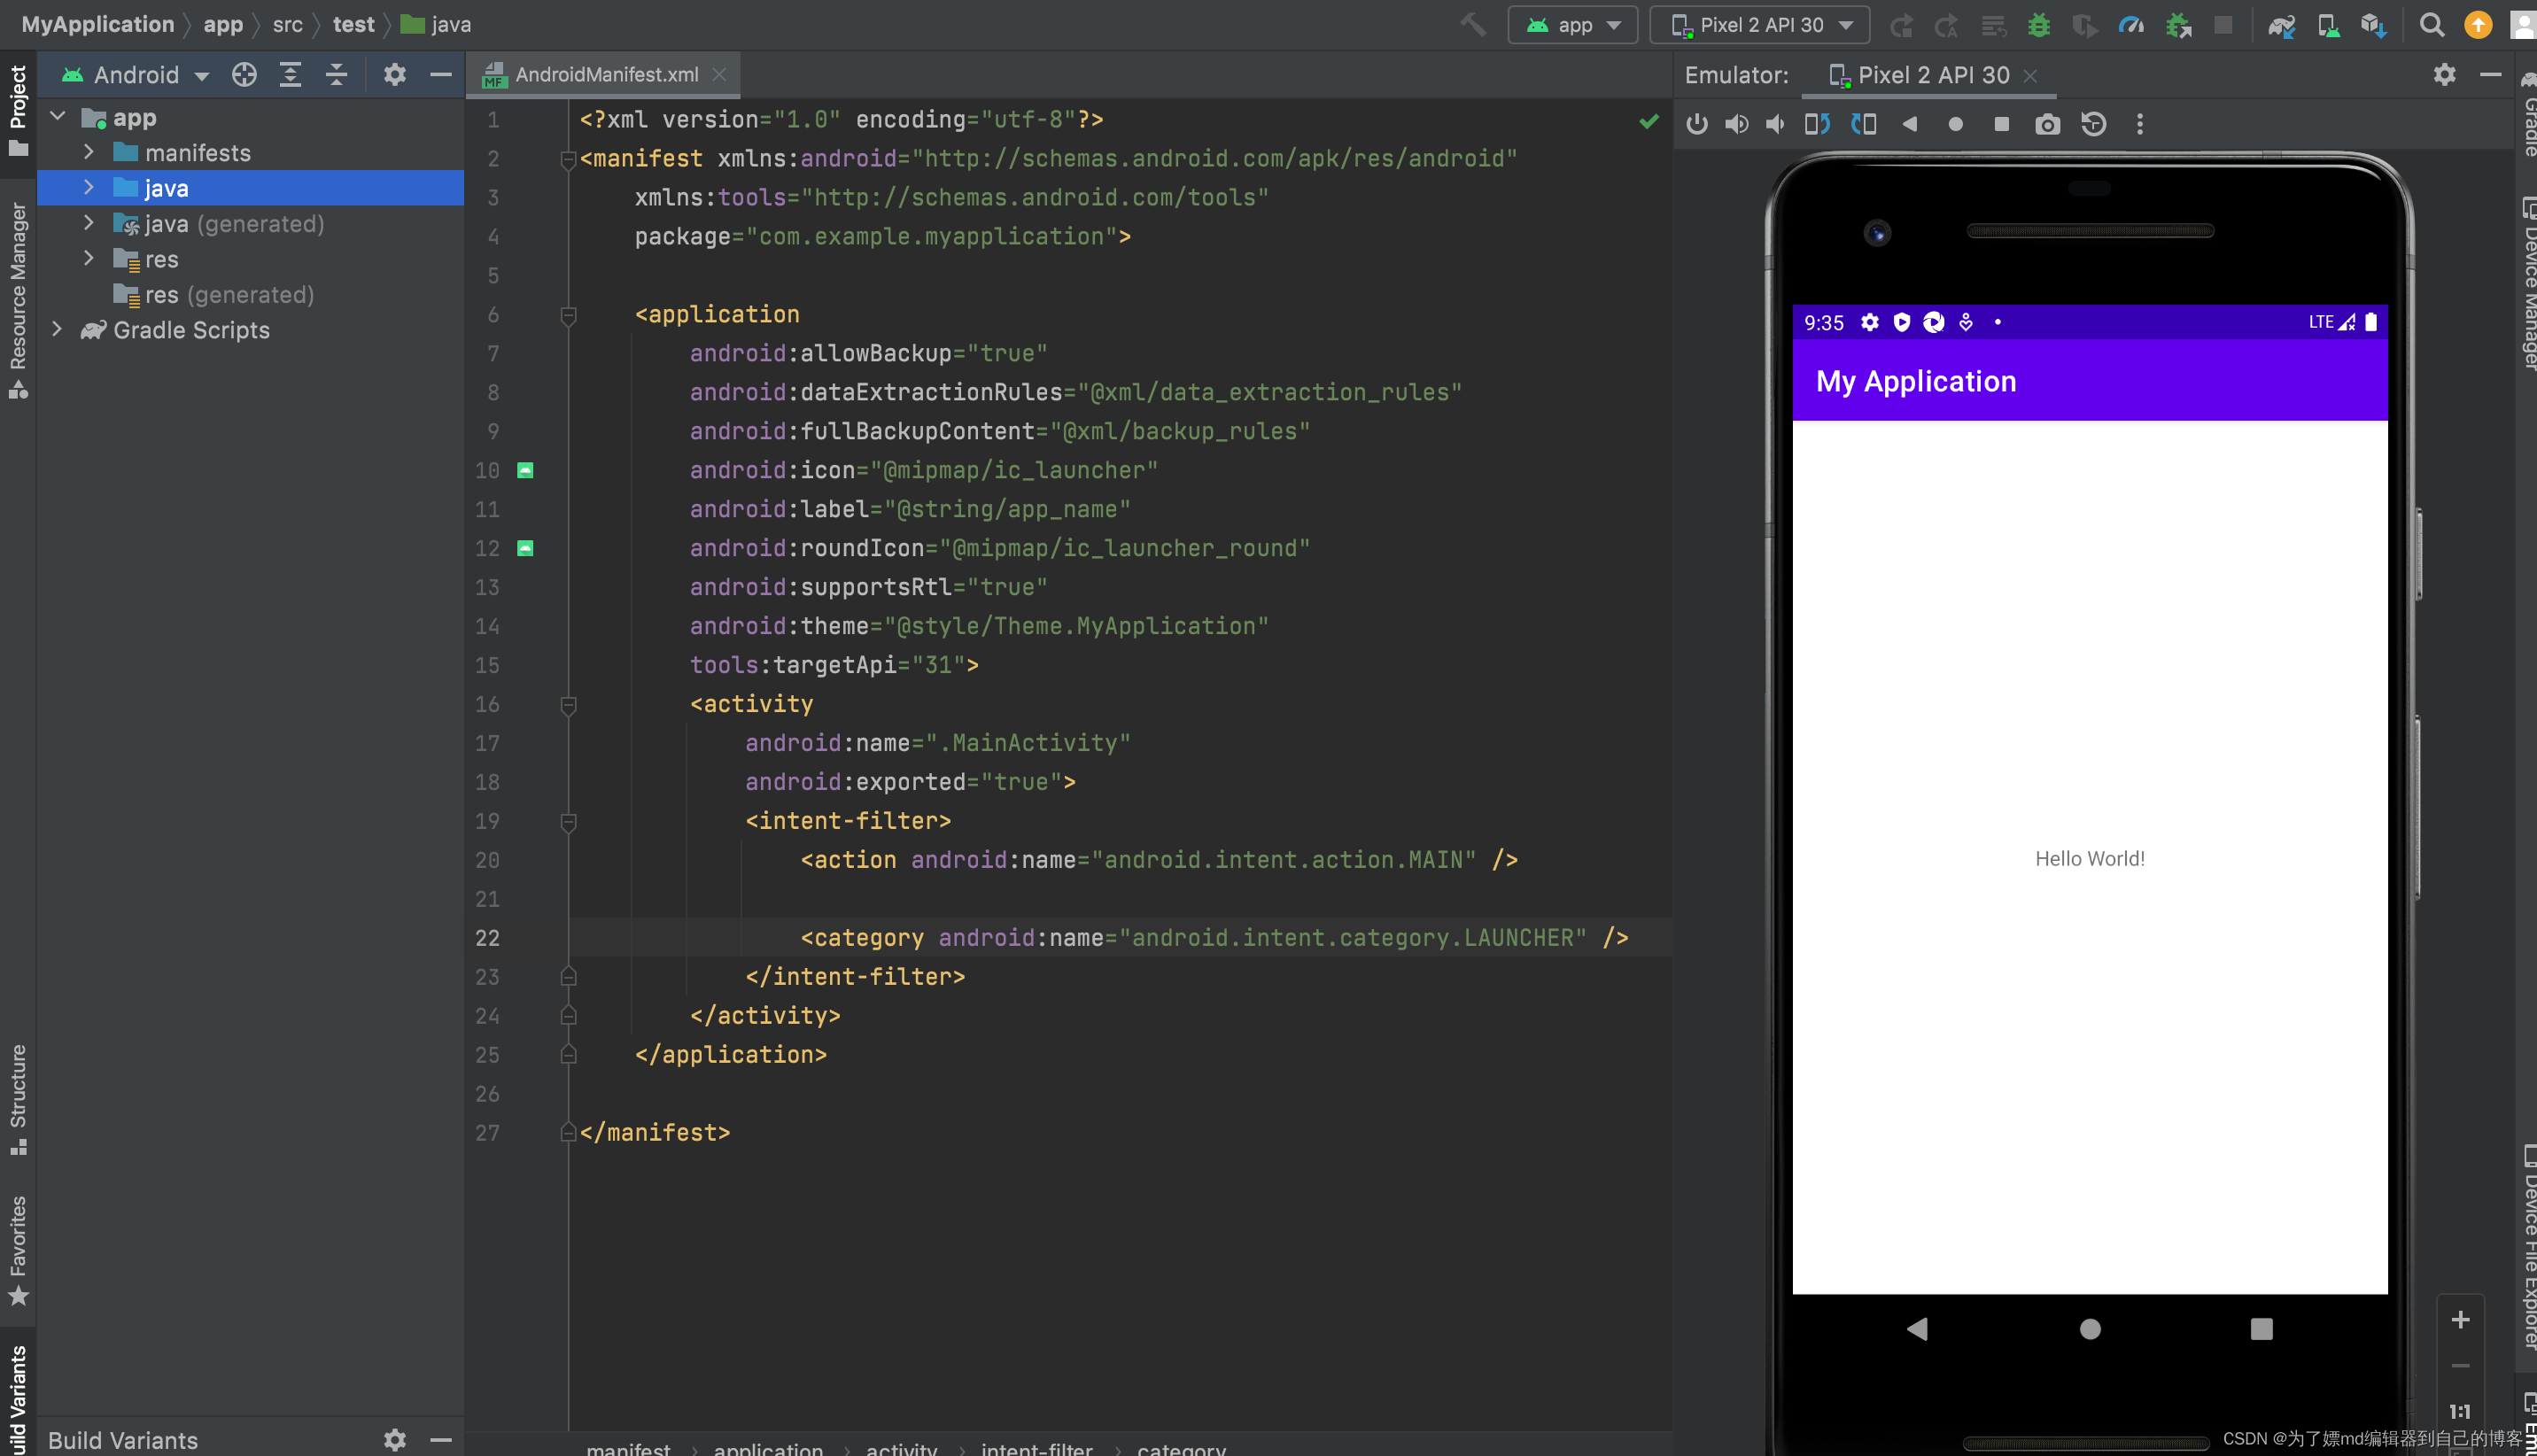The image size is (2537, 1456).
Task: Click the Run/Debug configuration dropdown
Action: (x=1568, y=23)
